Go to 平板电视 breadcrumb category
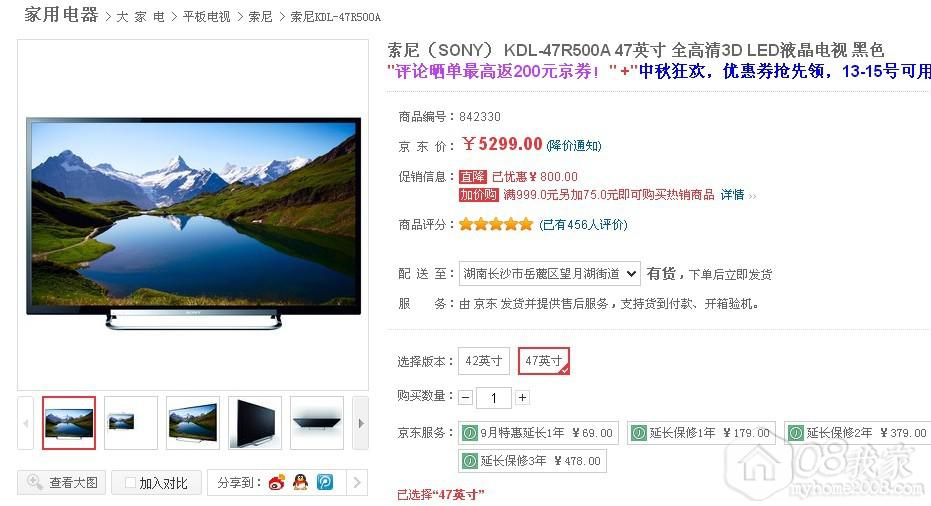This screenshot has width=931, height=506. pyautogui.click(x=207, y=17)
